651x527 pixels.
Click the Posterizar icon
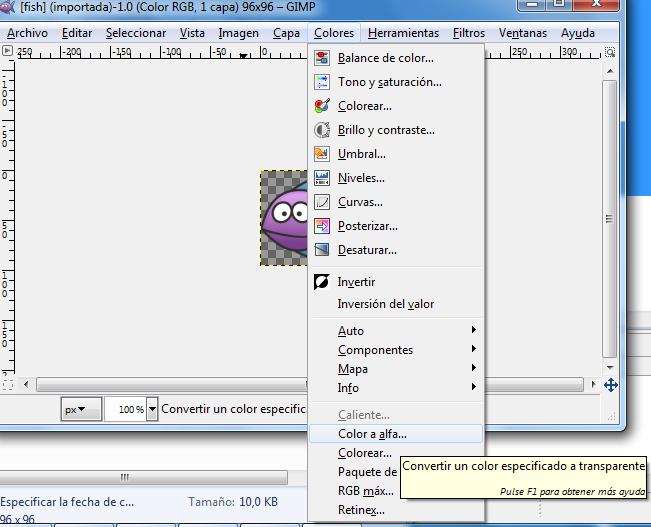point(322,226)
